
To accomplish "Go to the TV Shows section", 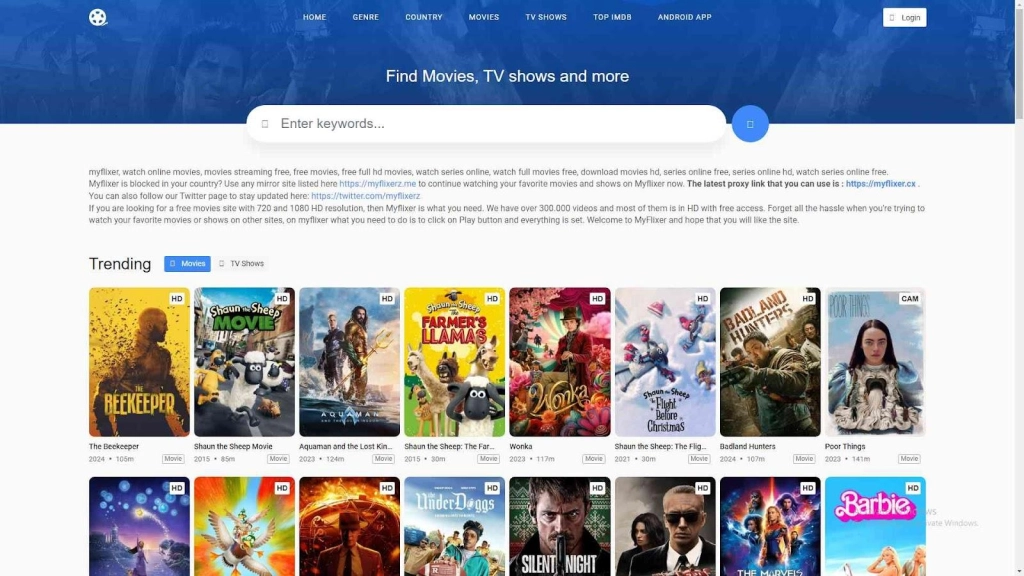I will [x=546, y=17].
